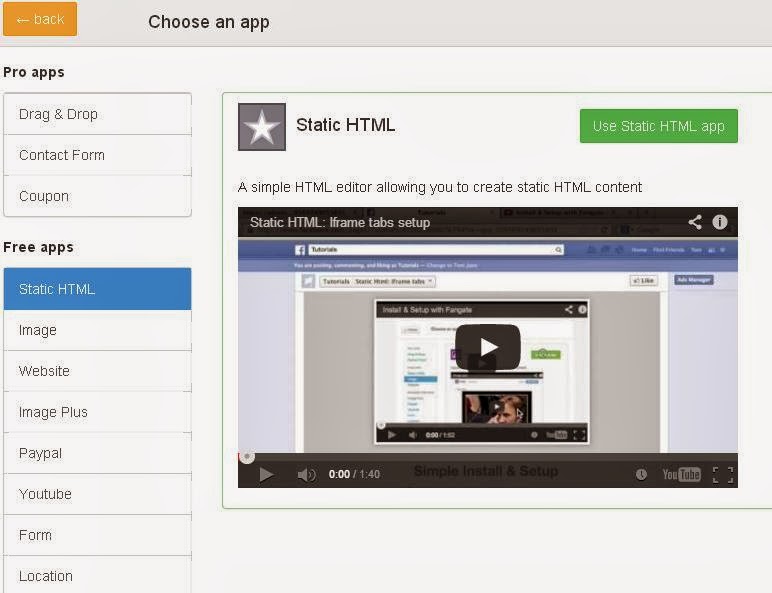
Task: Click the 'Choose an app' page title
Action: [x=209, y=22]
